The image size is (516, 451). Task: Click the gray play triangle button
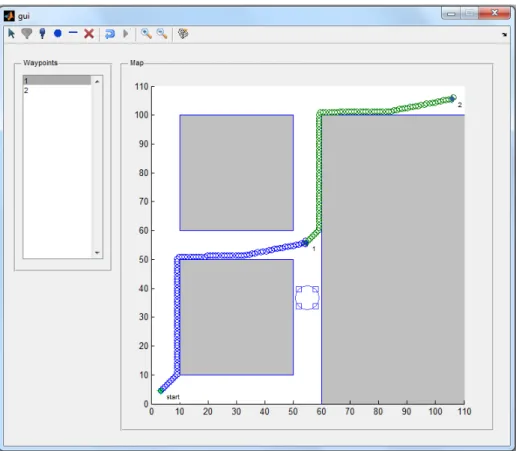point(126,34)
